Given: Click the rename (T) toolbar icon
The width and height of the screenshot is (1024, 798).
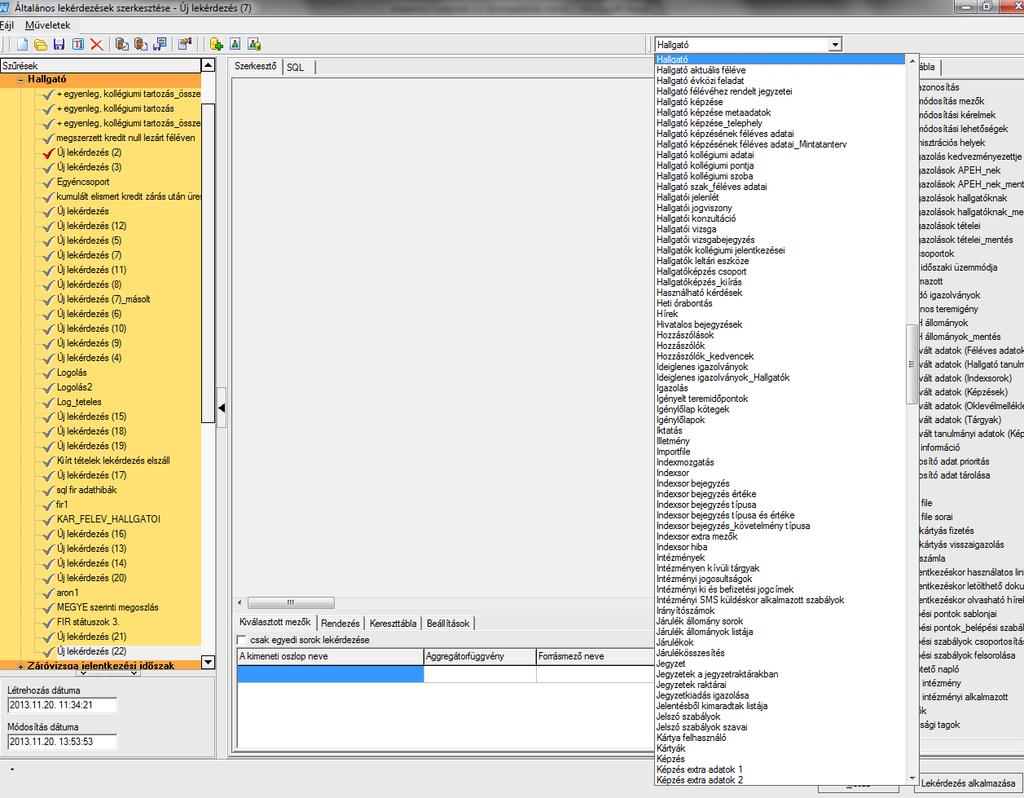Looking at the screenshot, I should [78, 44].
